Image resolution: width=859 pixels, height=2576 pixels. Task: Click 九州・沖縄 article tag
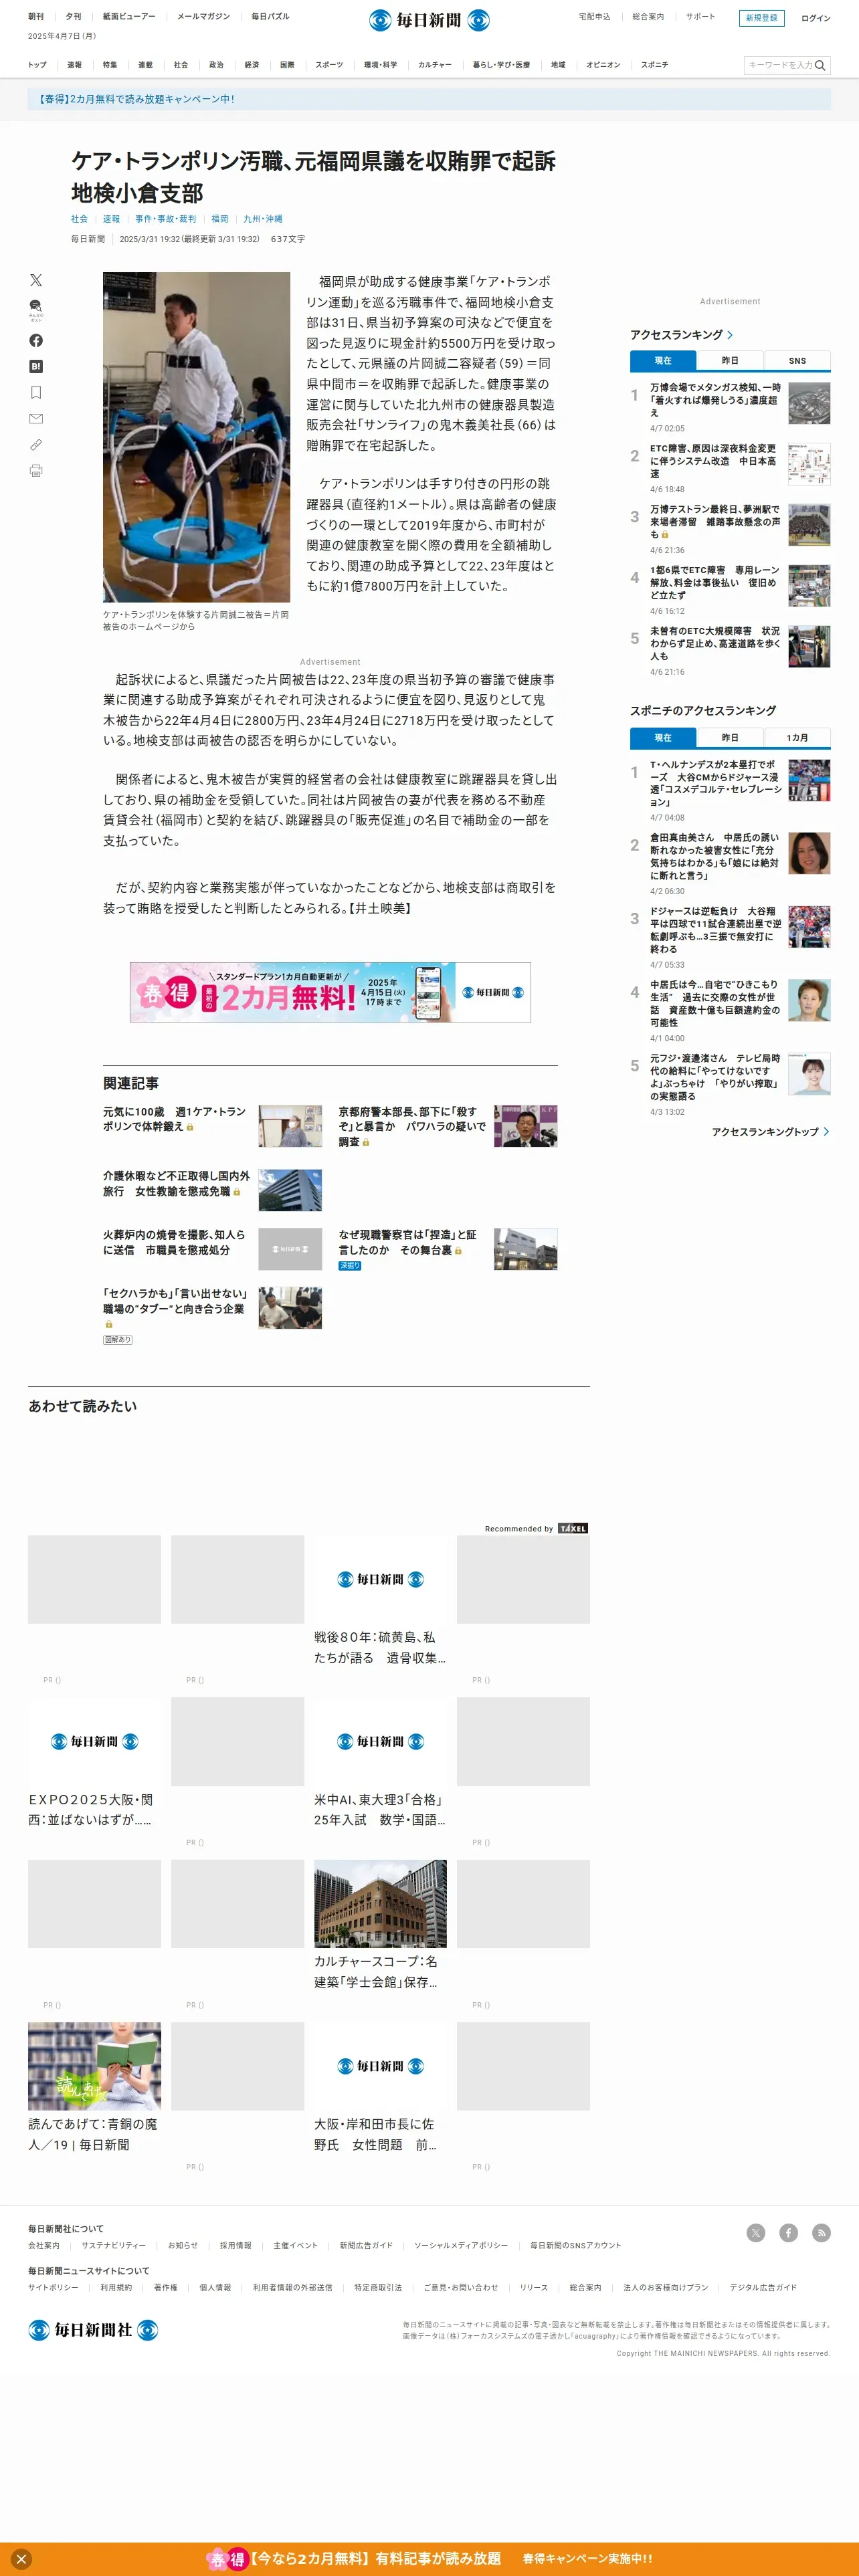263,219
